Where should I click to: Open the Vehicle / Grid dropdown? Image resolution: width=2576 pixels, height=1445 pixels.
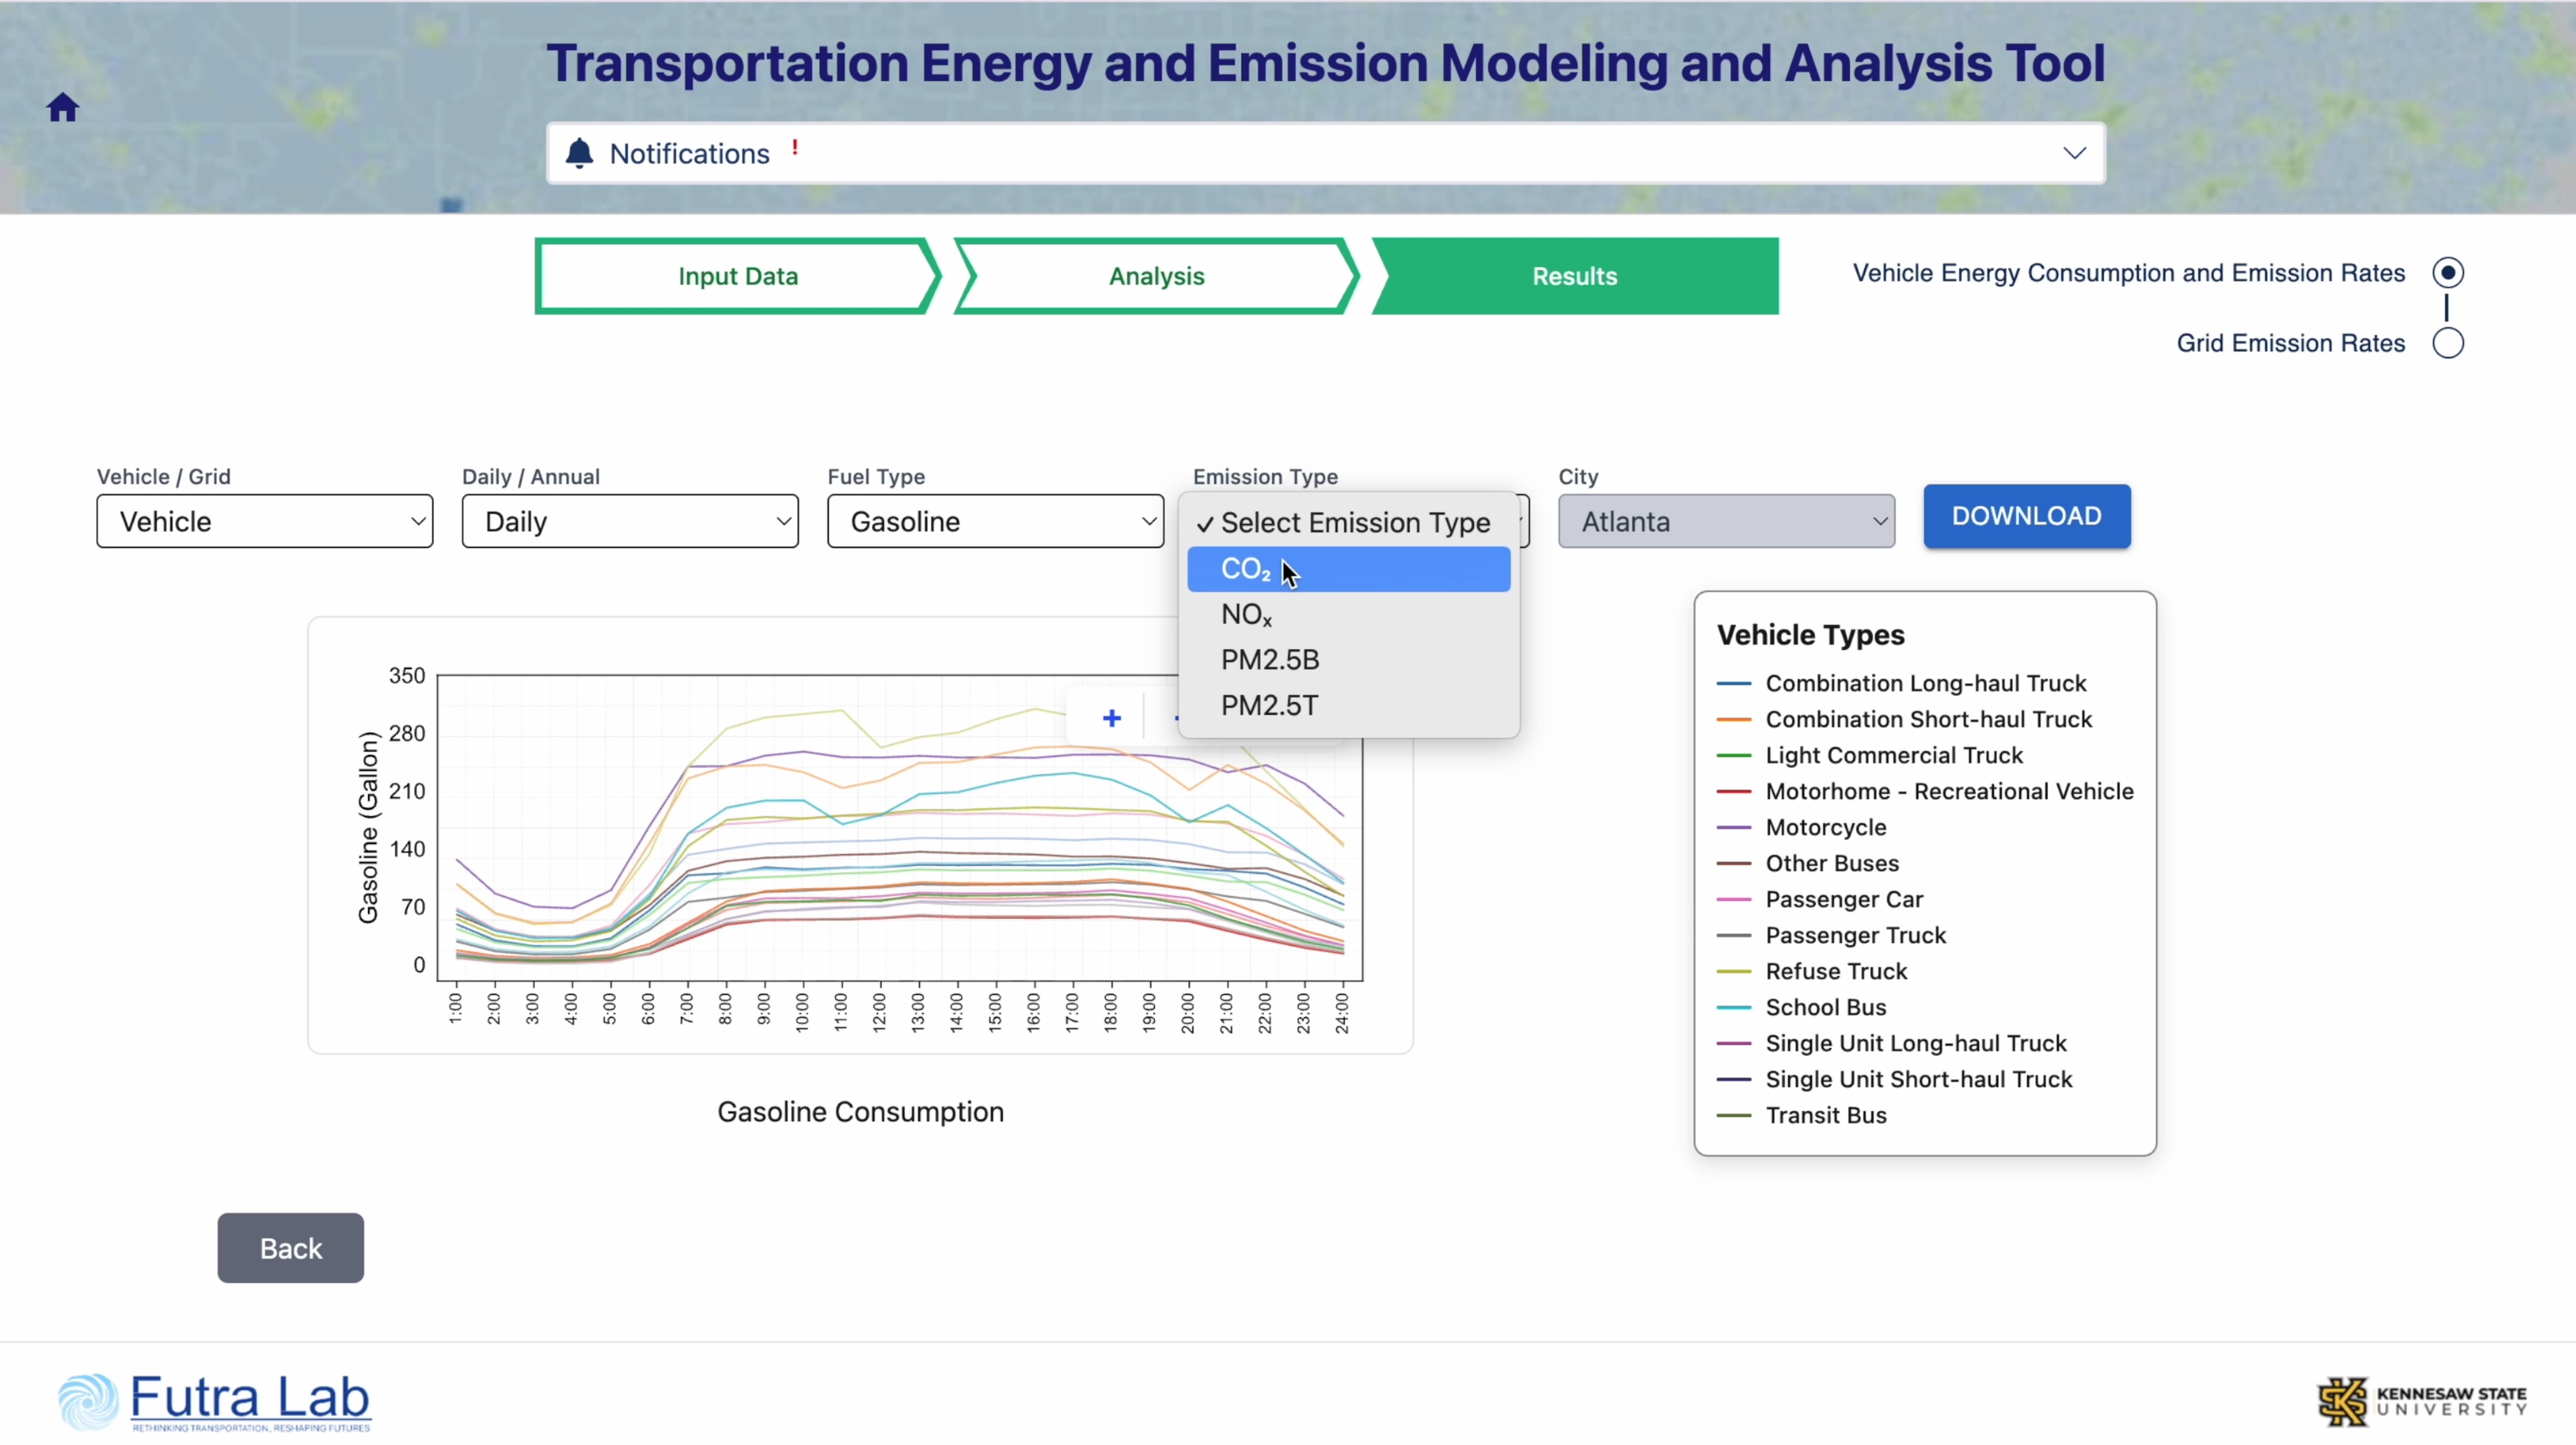tap(264, 521)
